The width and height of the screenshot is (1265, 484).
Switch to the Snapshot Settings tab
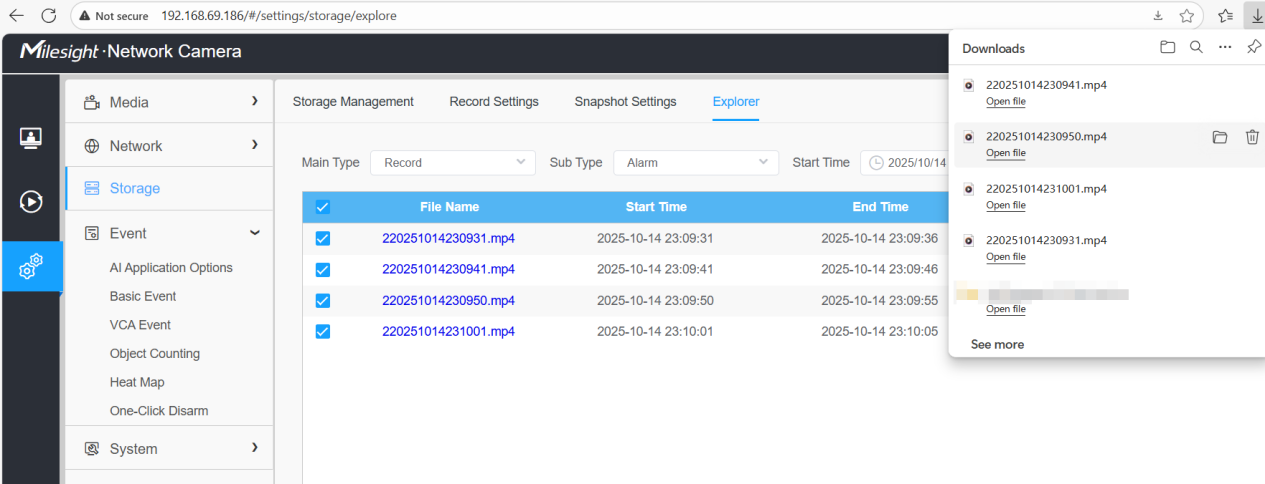point(625,101)
